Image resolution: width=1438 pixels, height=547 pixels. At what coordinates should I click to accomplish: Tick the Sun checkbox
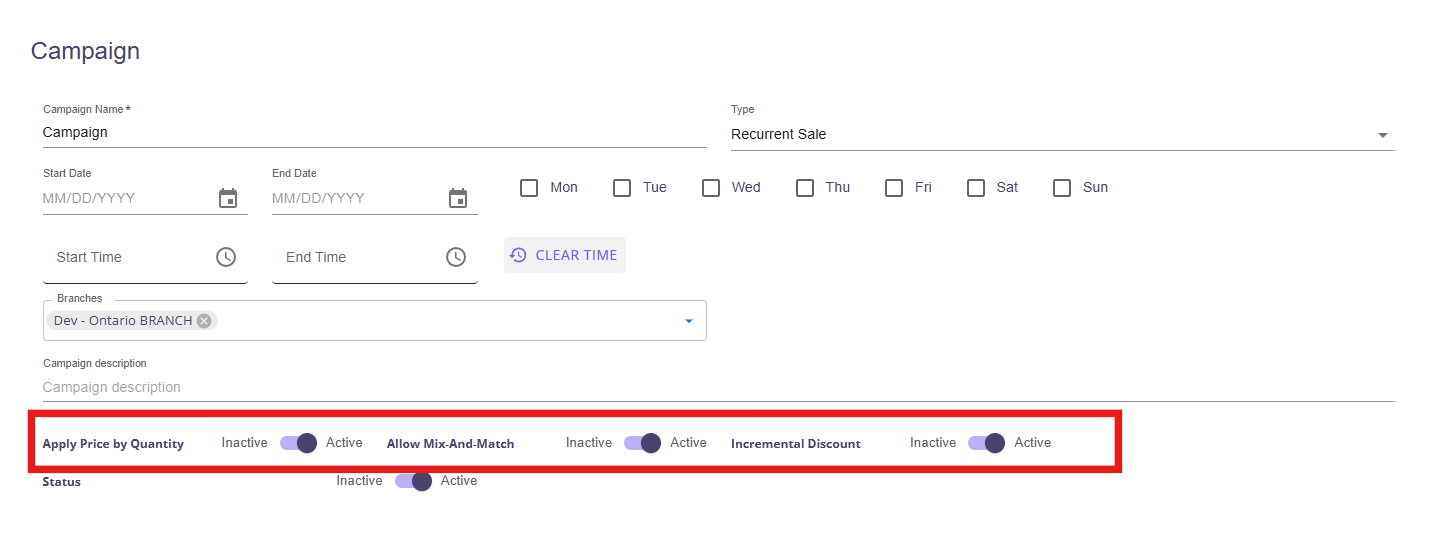1062,188
